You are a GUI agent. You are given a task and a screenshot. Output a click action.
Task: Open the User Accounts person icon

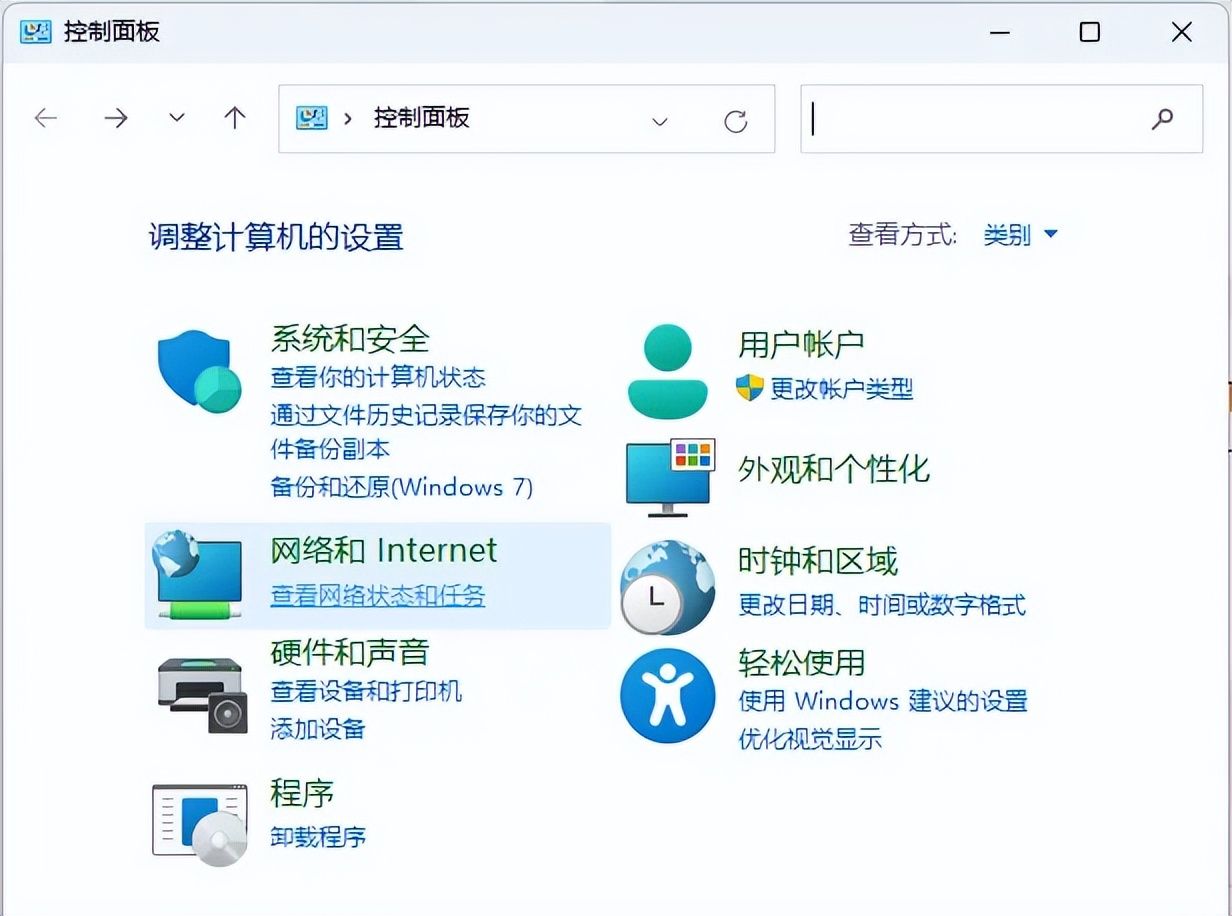pos(667,371)
